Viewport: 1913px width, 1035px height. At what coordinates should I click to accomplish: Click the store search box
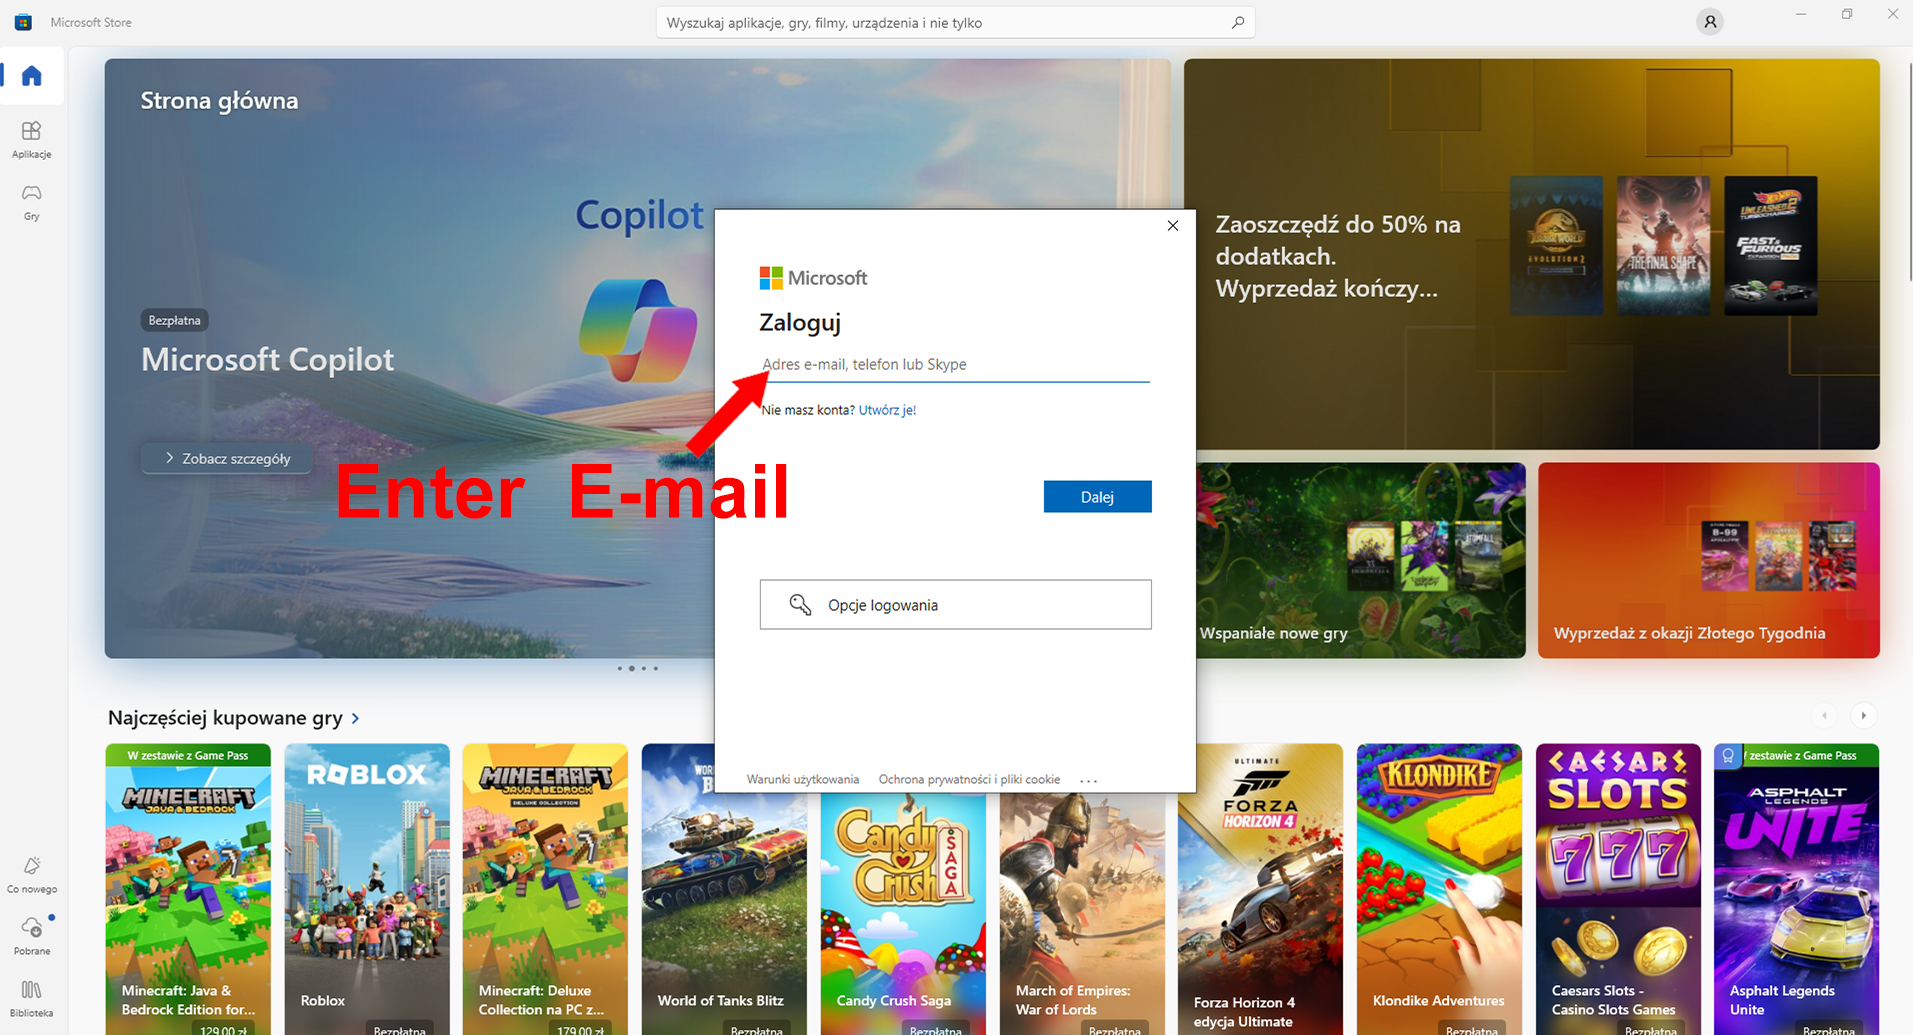[955, 22]
